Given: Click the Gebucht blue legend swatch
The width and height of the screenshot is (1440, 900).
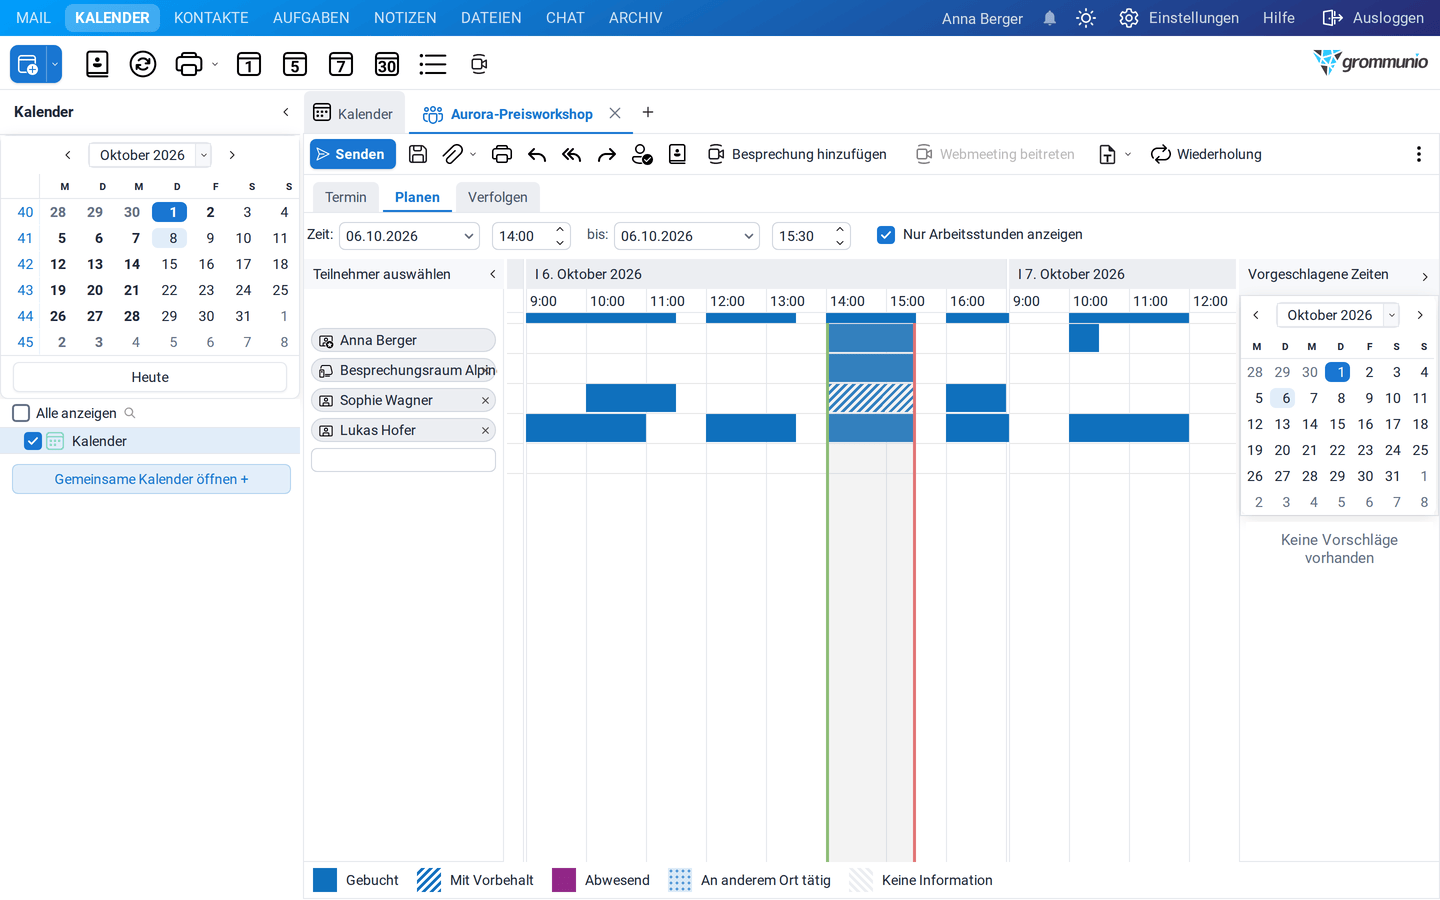Looking at the screenshot, I should (x=325, y=880).
